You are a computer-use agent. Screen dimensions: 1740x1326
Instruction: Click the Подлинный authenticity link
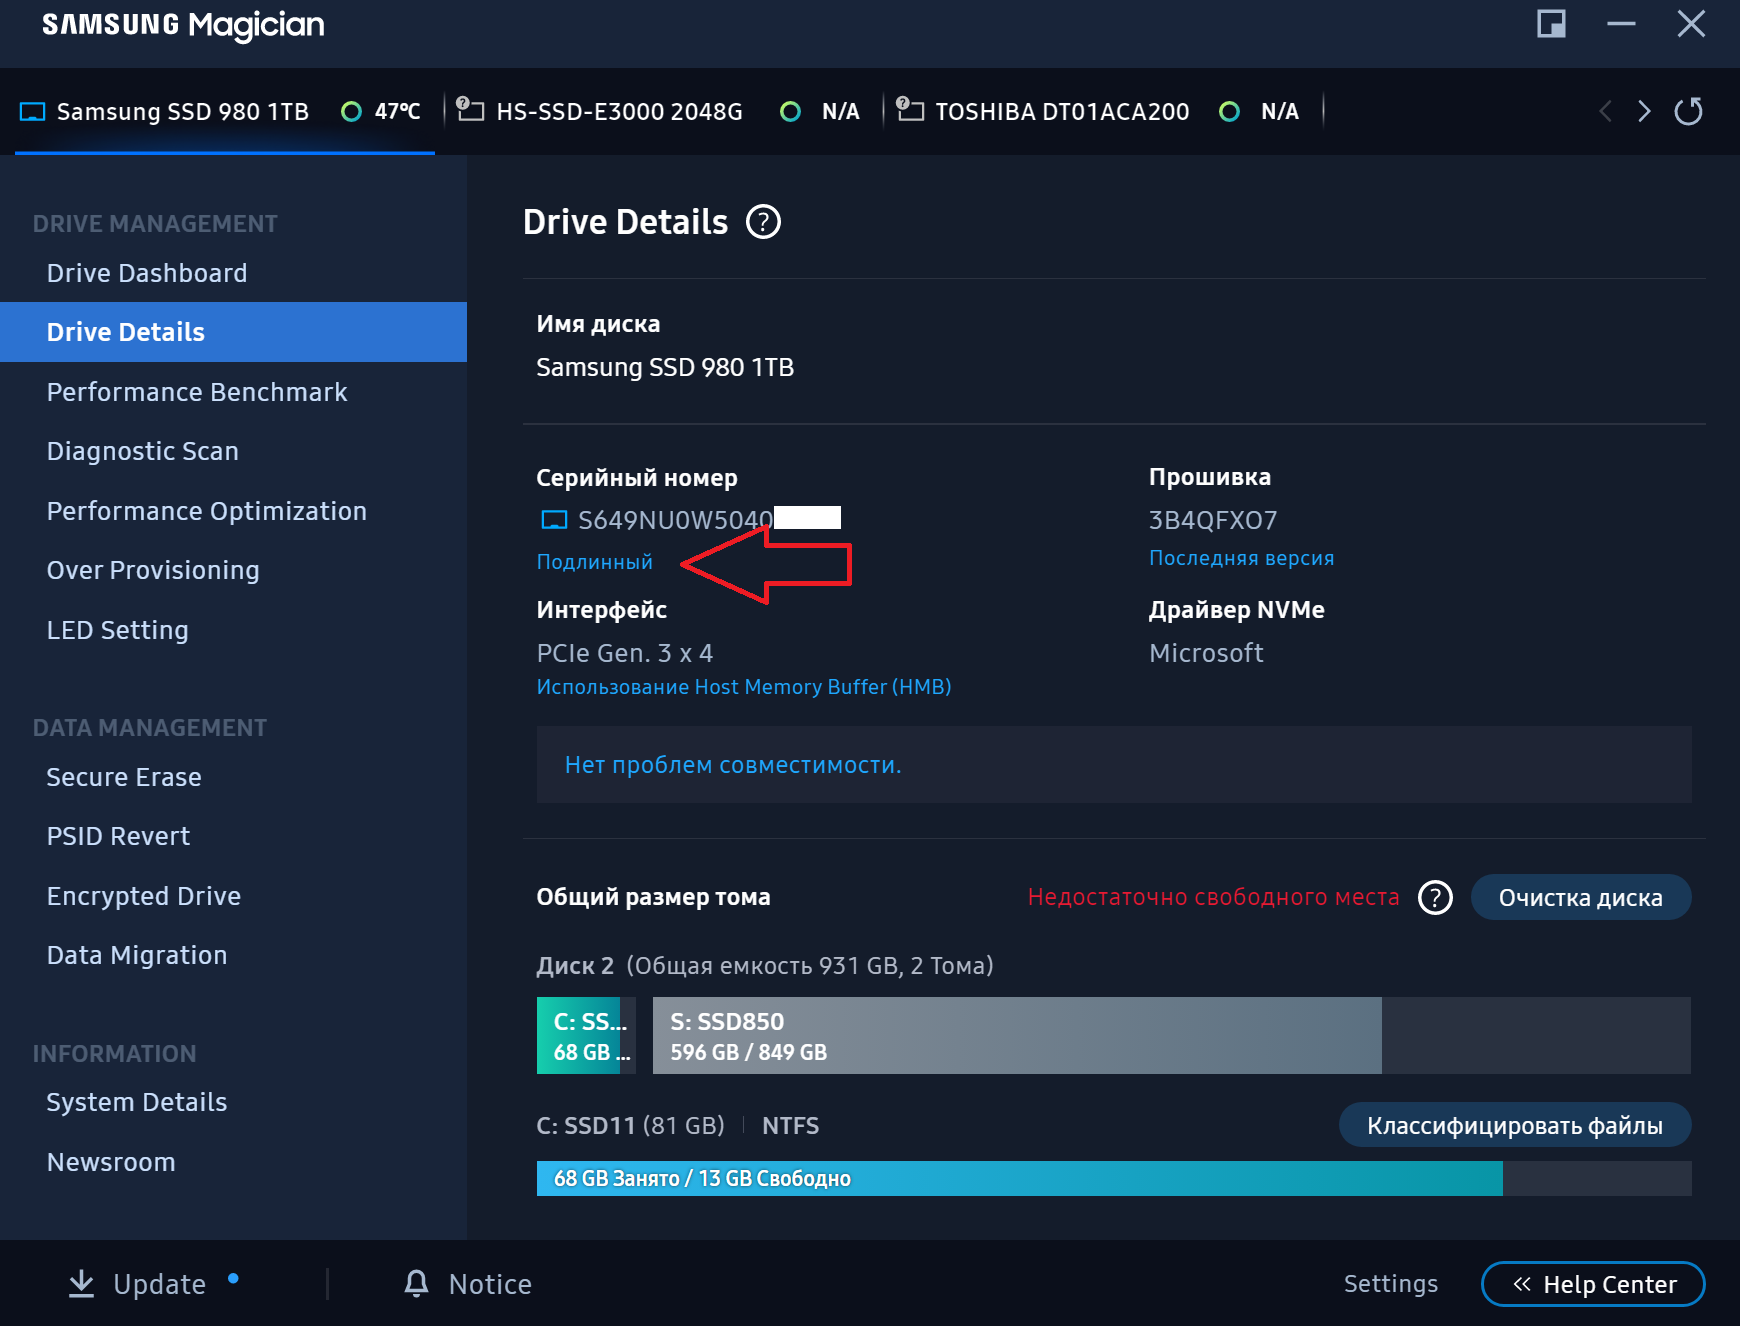pyautogui.click(x=594, y=562)
